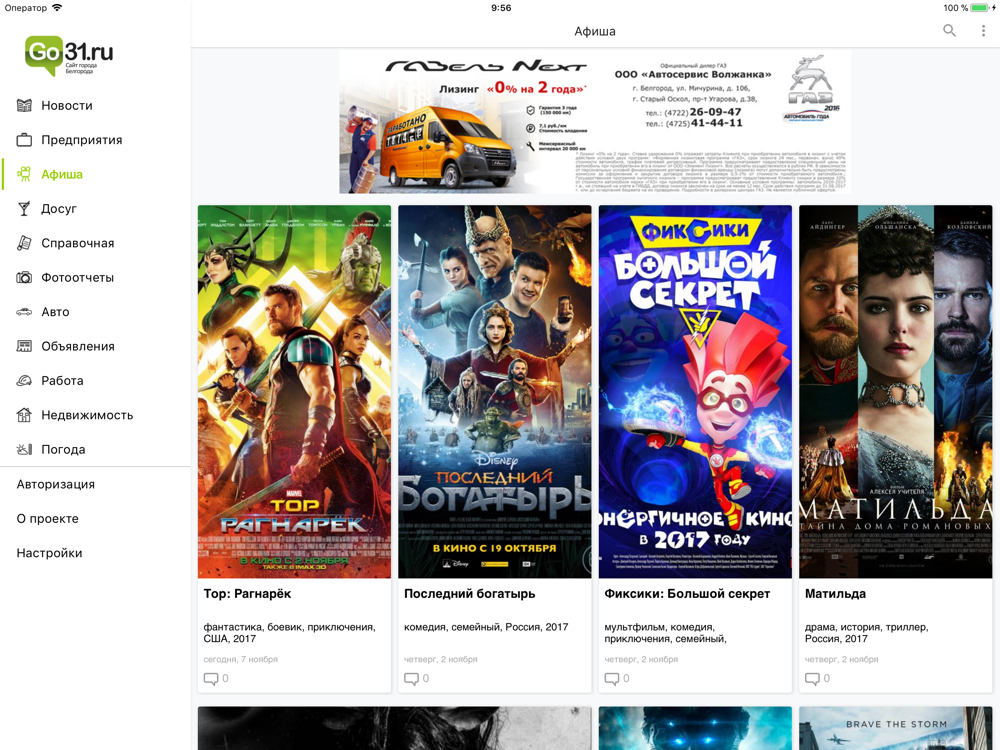Click the film camera icon beside Афиша
The height and width of the screenshot is (750, 1000).
[x=24, y=174]
